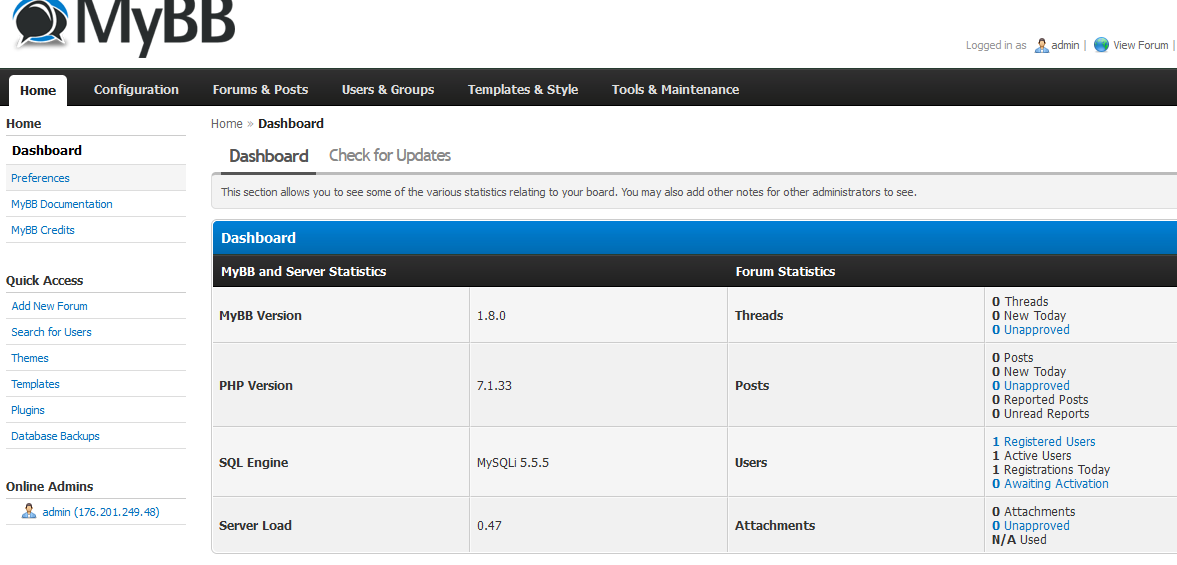Click Awaiting Activation link

(1050, 484)
